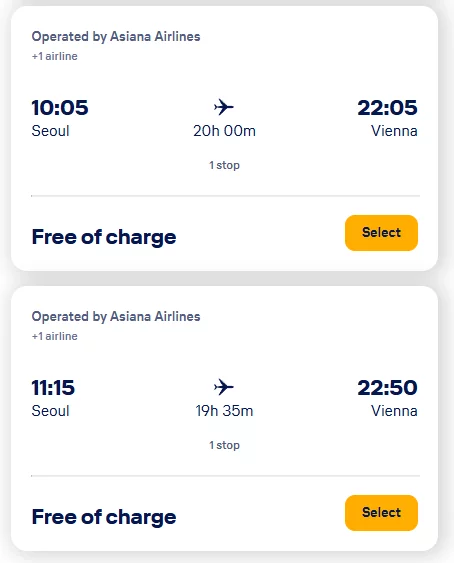Click the airplane icon on 11:15 flight
Screen dimensions: 454x563
224,387
